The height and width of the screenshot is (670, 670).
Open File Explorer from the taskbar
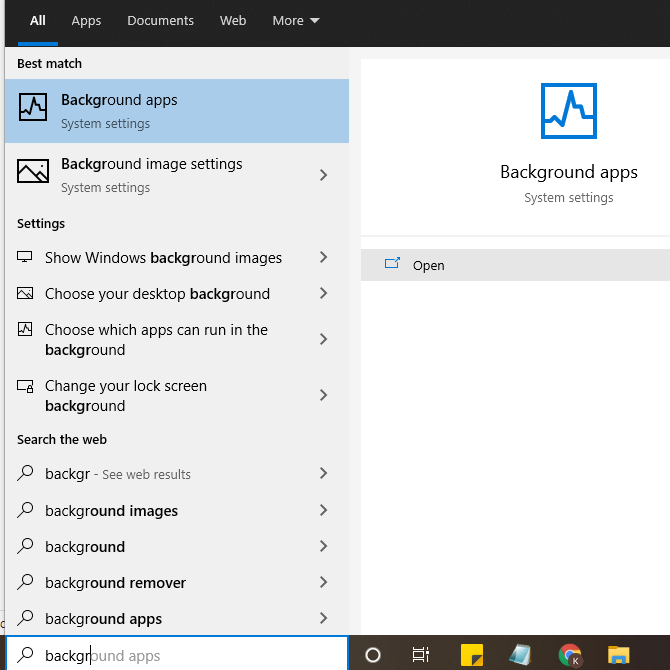(619, 655)
